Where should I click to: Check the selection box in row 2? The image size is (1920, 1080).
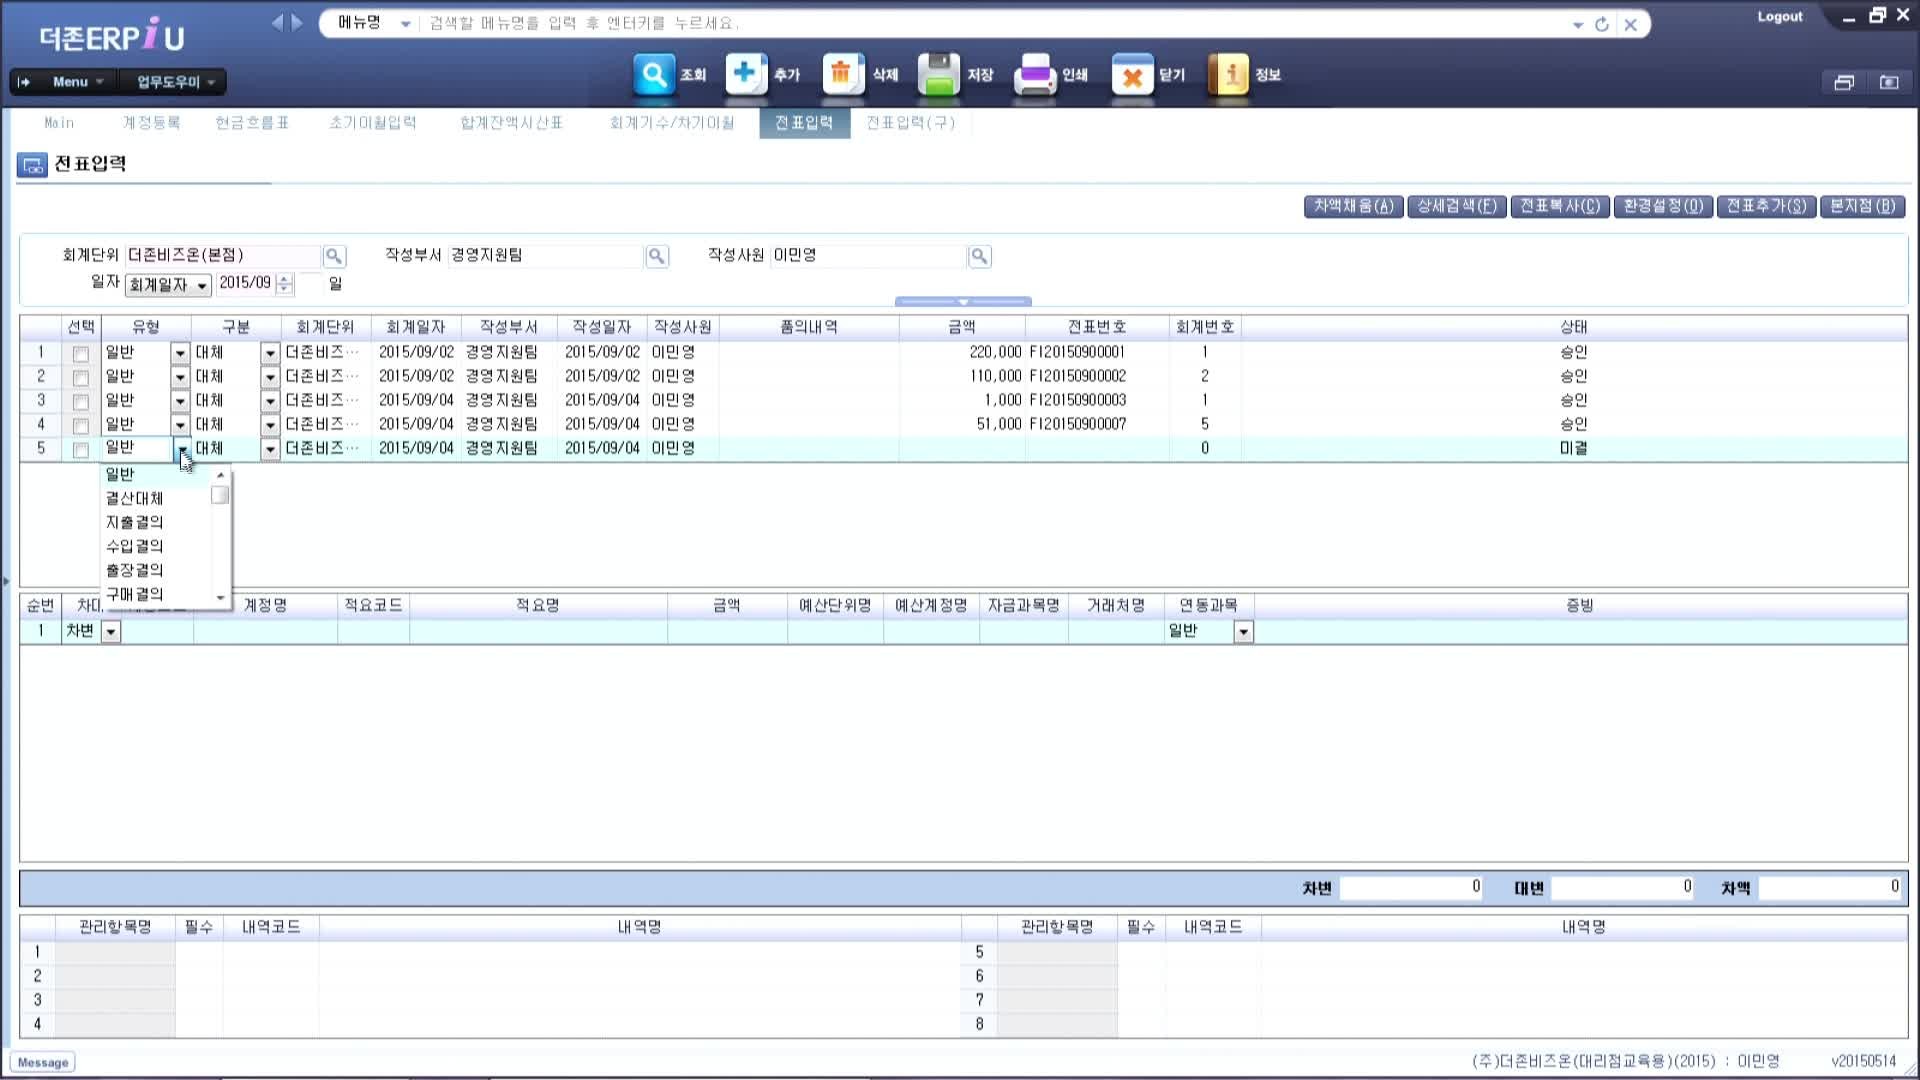(x=81, y=378)
